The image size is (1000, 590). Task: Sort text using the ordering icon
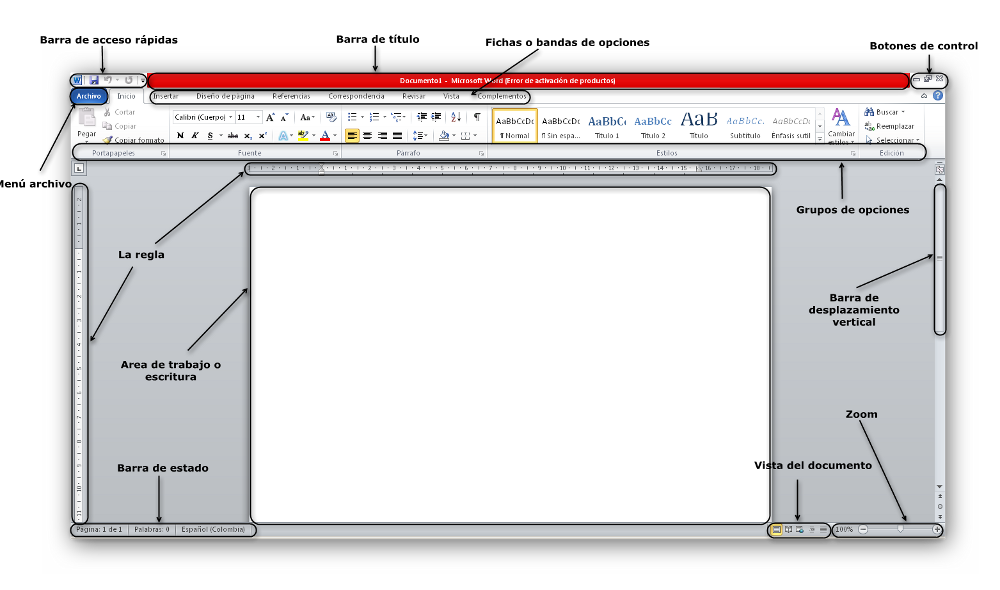click(455, 116)
